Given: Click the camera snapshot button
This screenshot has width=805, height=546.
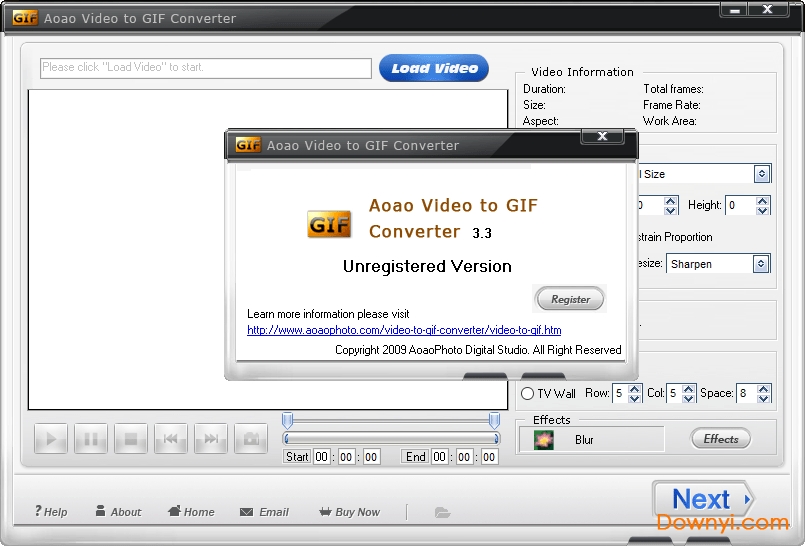Looking at the screenshot, I should [x=251, y=439].
